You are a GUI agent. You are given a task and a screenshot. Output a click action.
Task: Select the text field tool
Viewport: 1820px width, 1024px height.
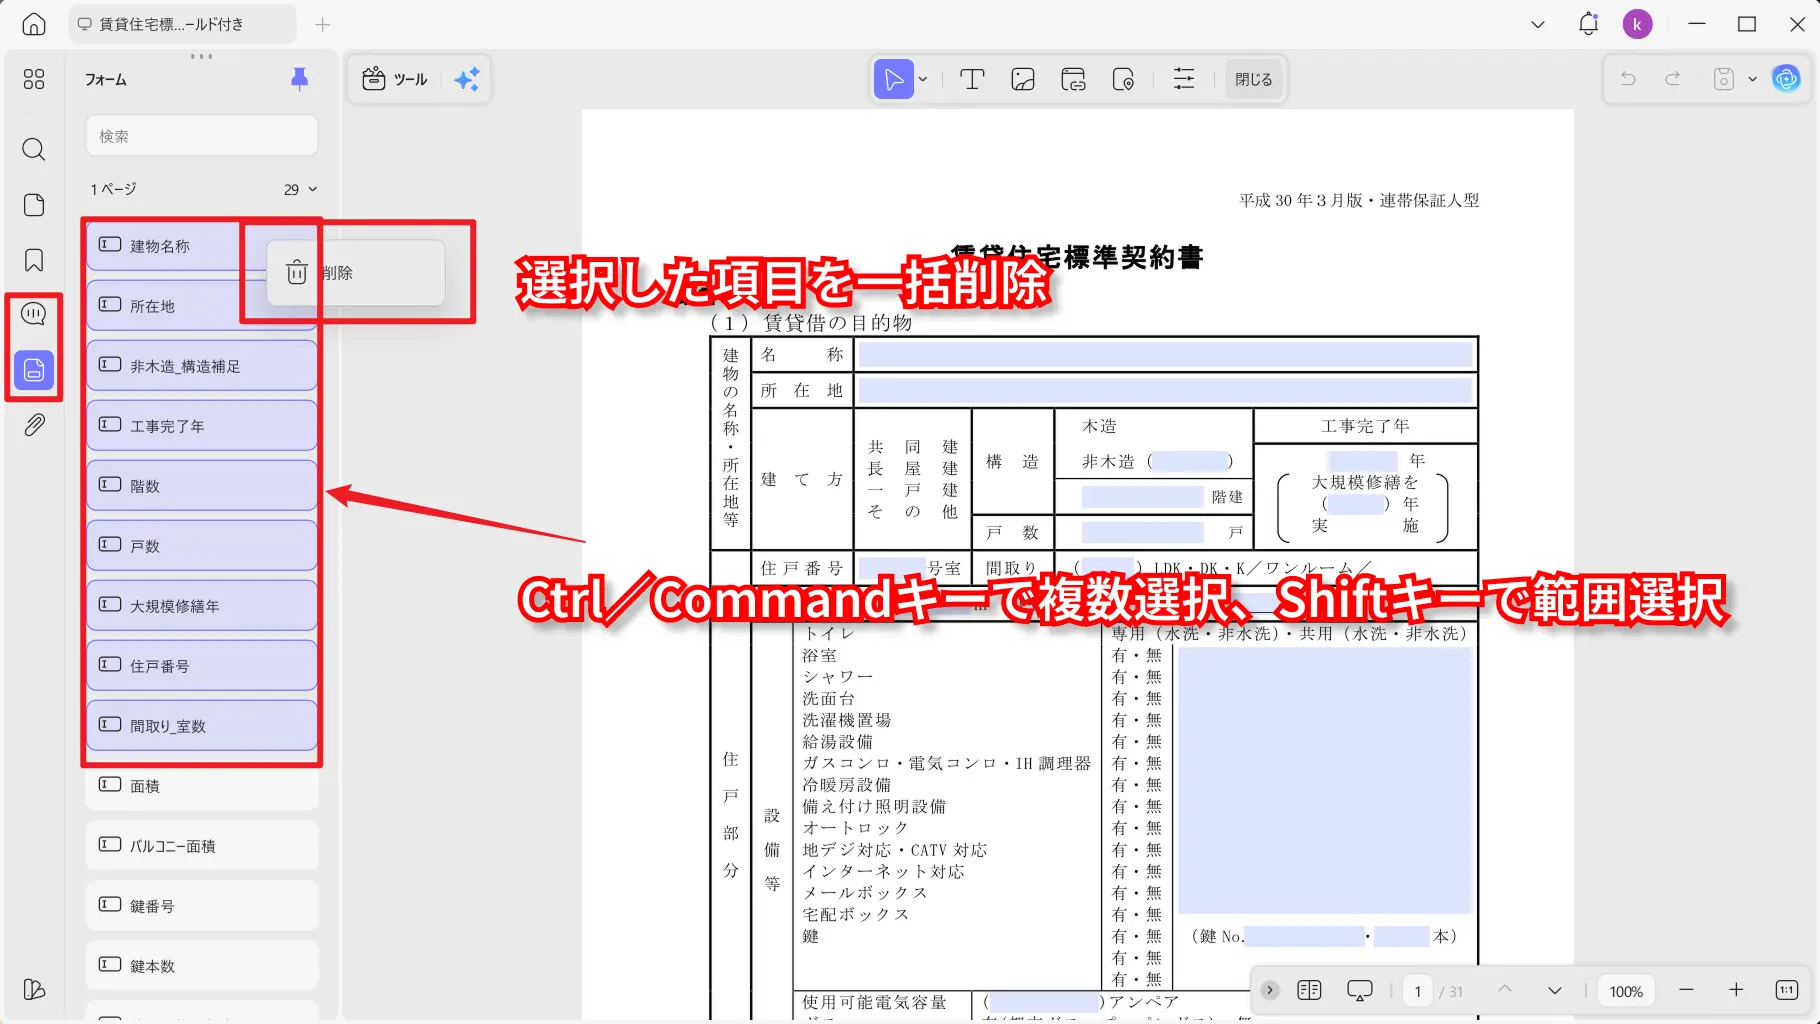tap(972, 79)
